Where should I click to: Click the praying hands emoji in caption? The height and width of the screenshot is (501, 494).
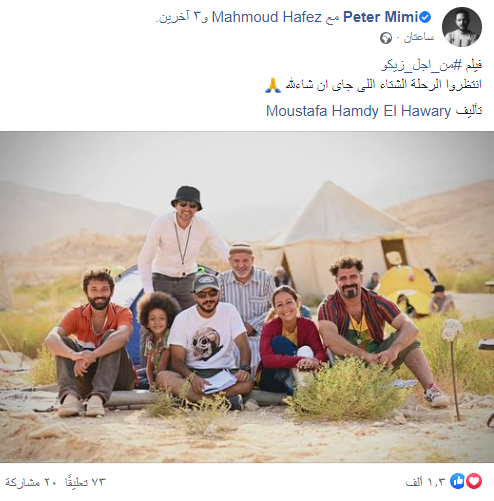click(273, 85)
